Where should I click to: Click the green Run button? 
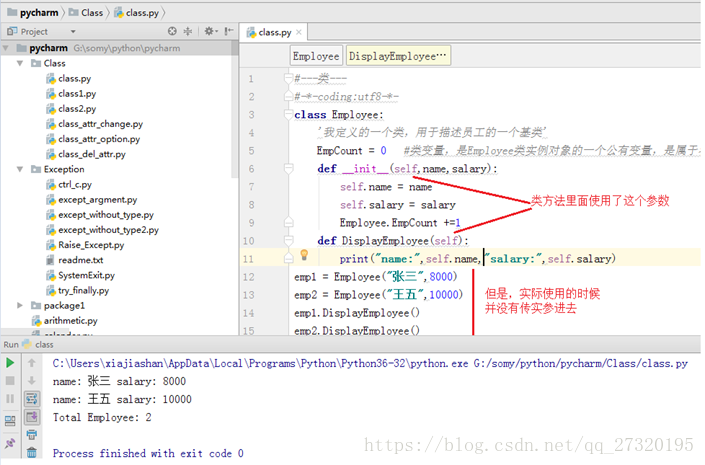(x=10, y=363)
